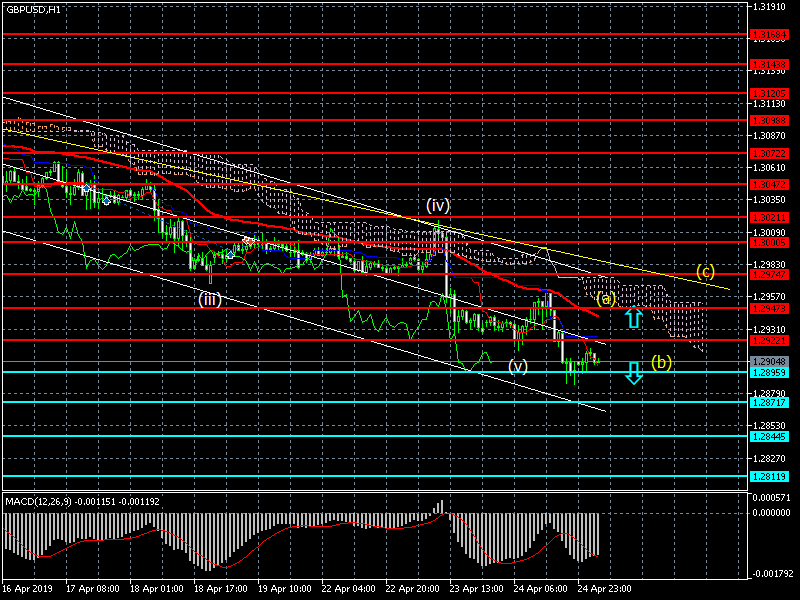Click the cyan up arrow chart object
The height and width of the screenshot is (600, 800).
click(x=634, y=316)
